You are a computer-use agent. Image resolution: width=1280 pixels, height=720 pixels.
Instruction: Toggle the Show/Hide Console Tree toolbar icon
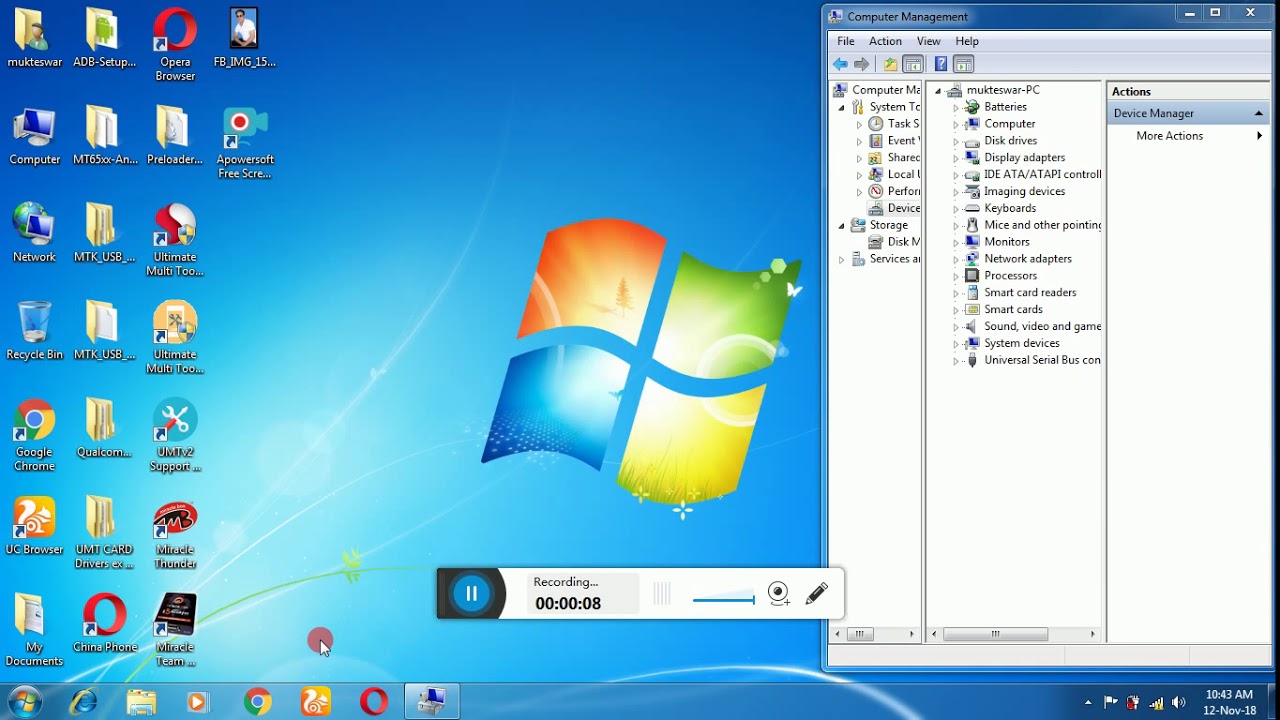(912, 64)
